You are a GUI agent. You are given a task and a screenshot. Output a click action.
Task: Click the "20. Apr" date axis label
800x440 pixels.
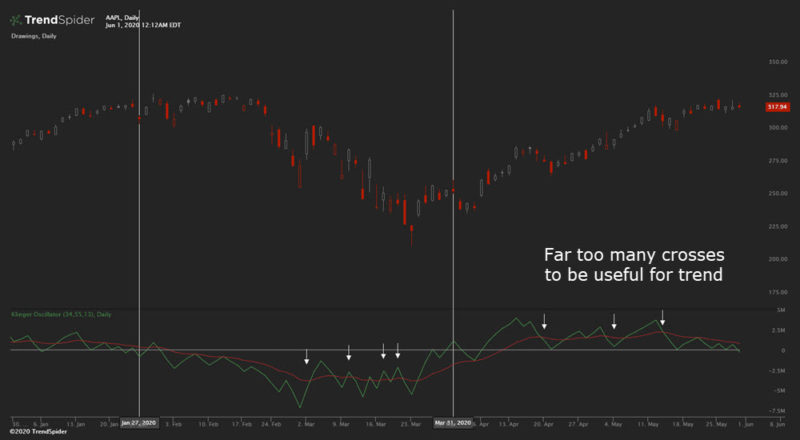click(x=544, y=424)
